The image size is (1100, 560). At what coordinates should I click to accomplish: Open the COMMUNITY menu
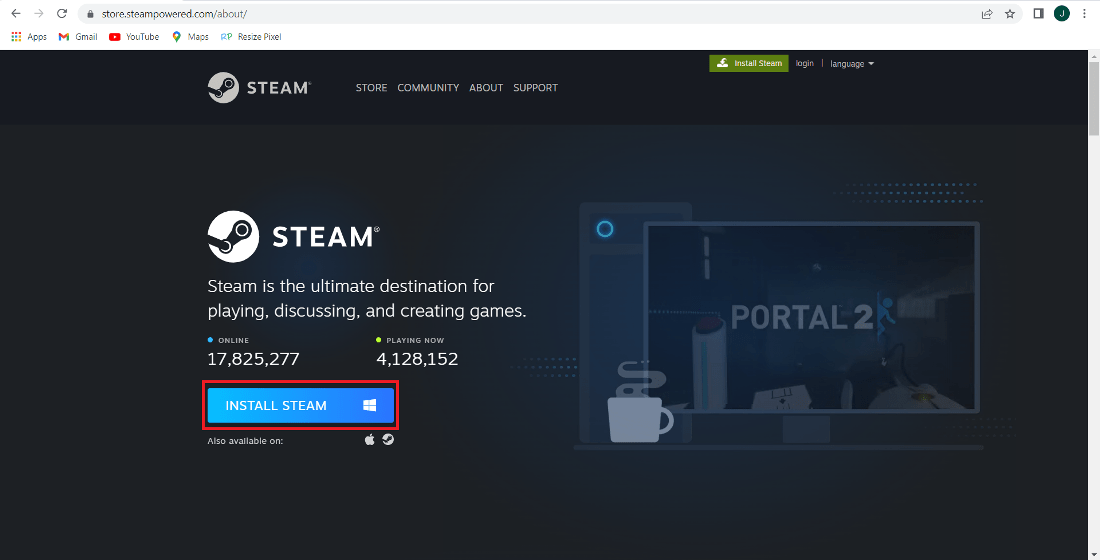(x=428, y=88)
